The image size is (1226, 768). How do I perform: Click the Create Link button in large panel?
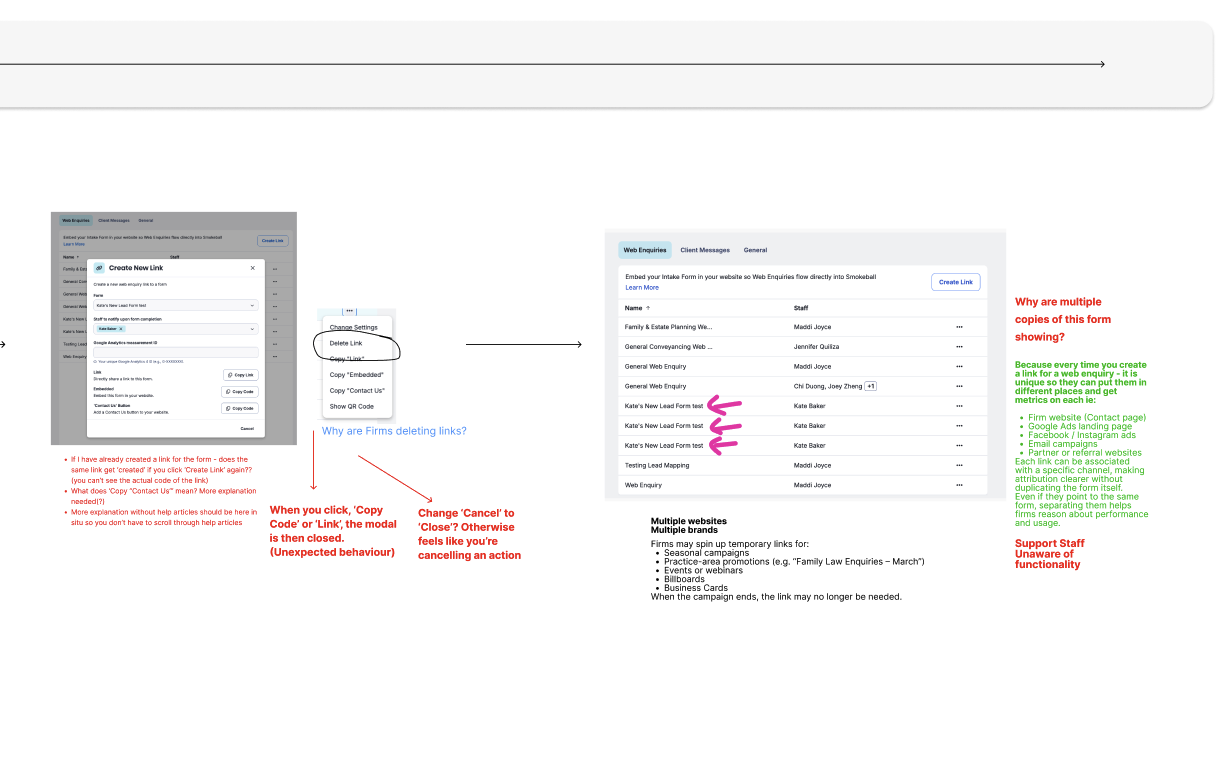coord(955,282)
